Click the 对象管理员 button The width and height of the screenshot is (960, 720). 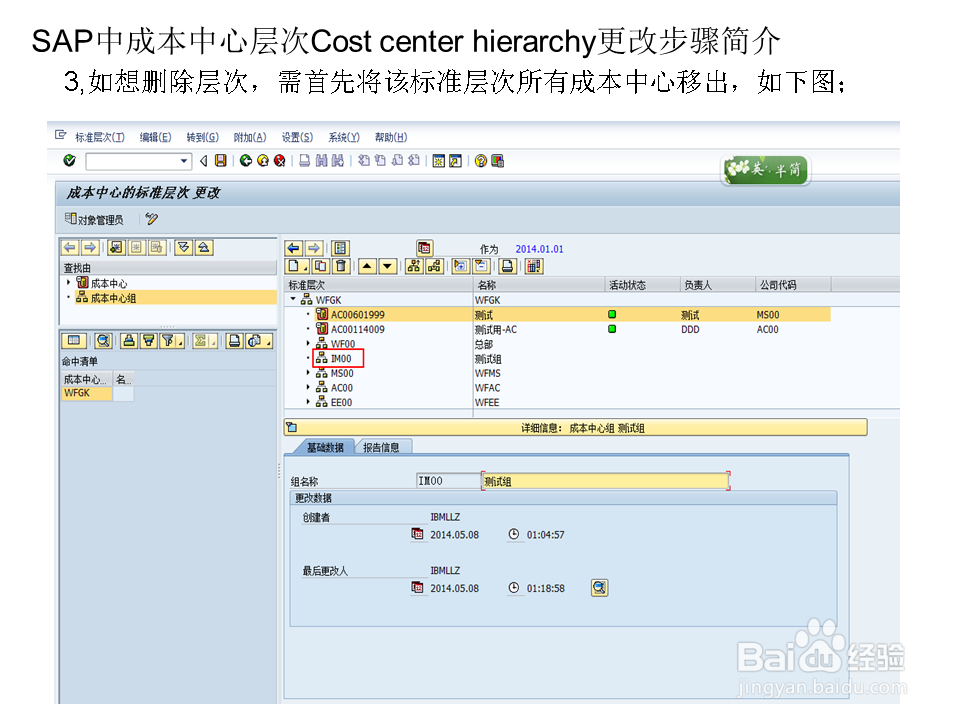tap(94, 219)
